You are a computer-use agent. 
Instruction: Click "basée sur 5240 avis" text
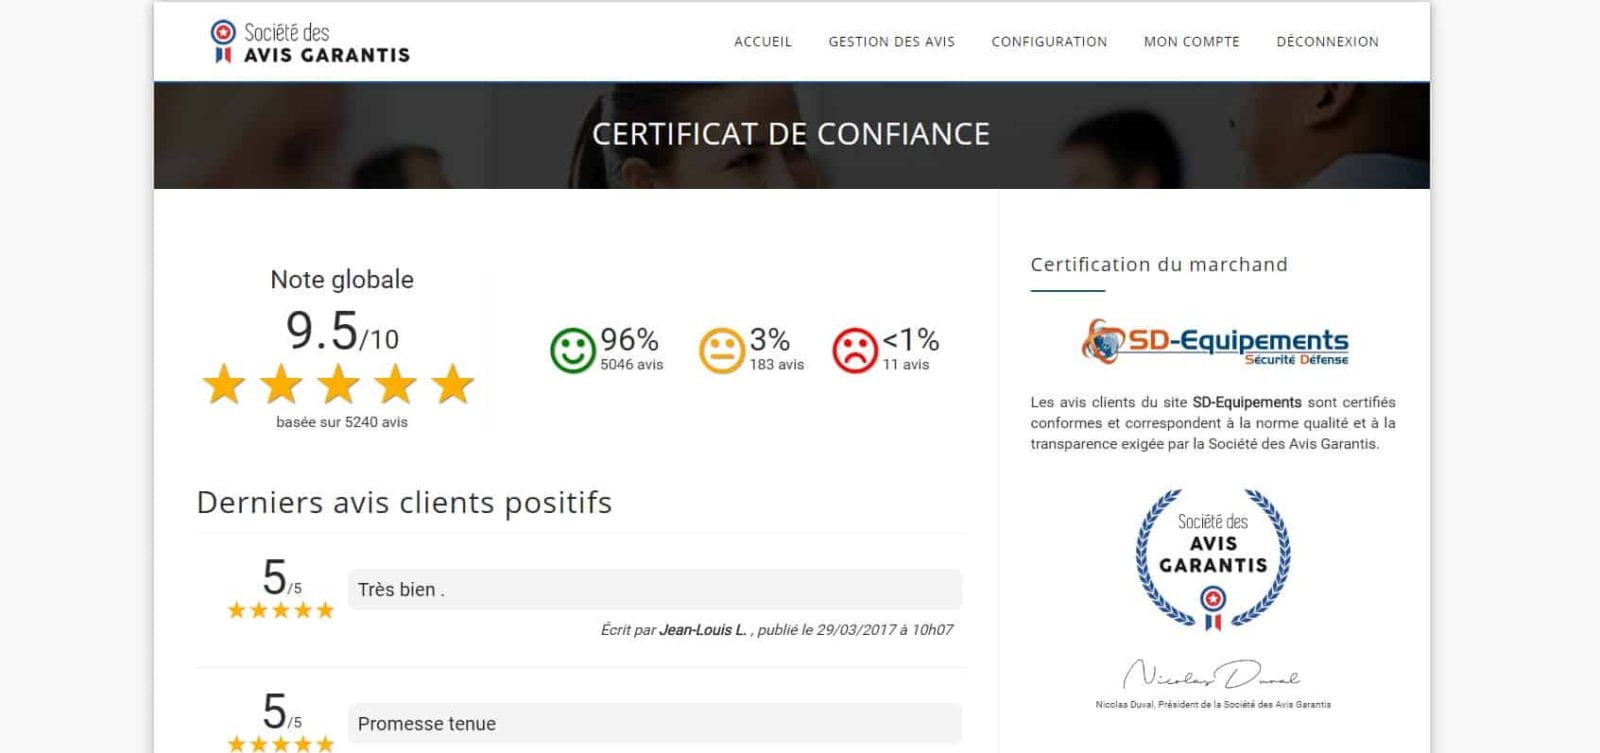[342, 422]
